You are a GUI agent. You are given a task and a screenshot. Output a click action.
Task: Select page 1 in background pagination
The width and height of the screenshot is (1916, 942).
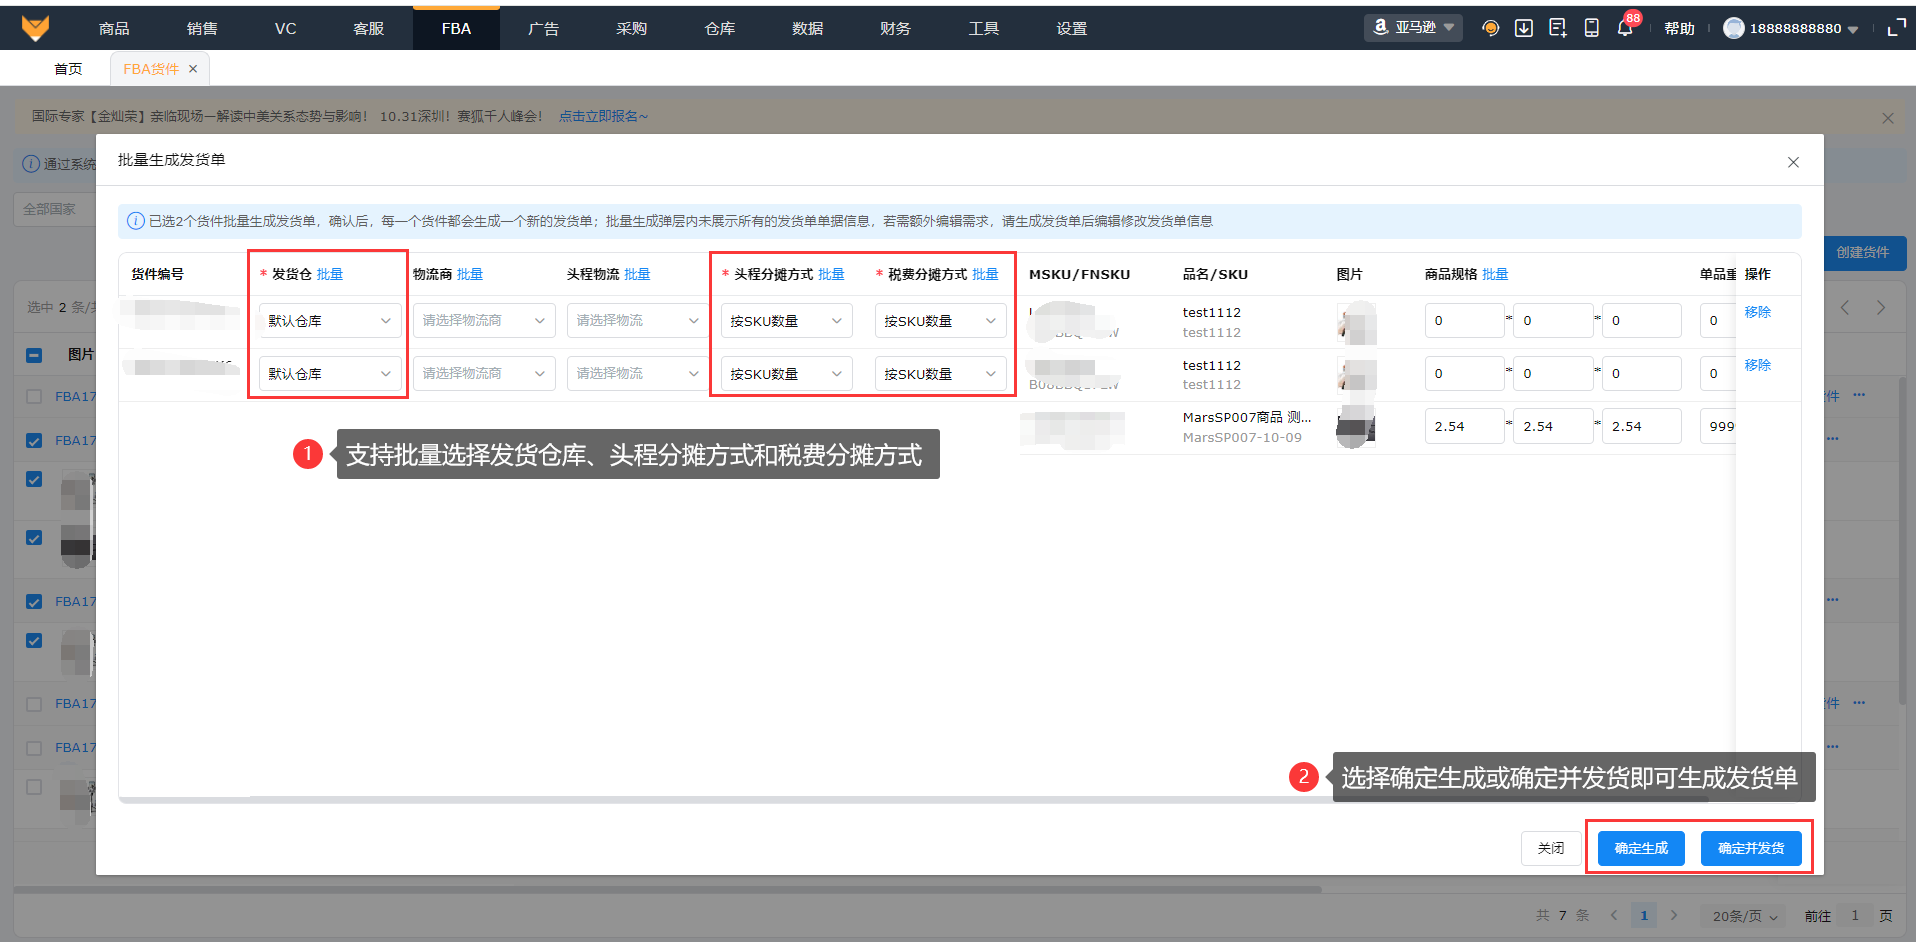tap(1644, 915)
